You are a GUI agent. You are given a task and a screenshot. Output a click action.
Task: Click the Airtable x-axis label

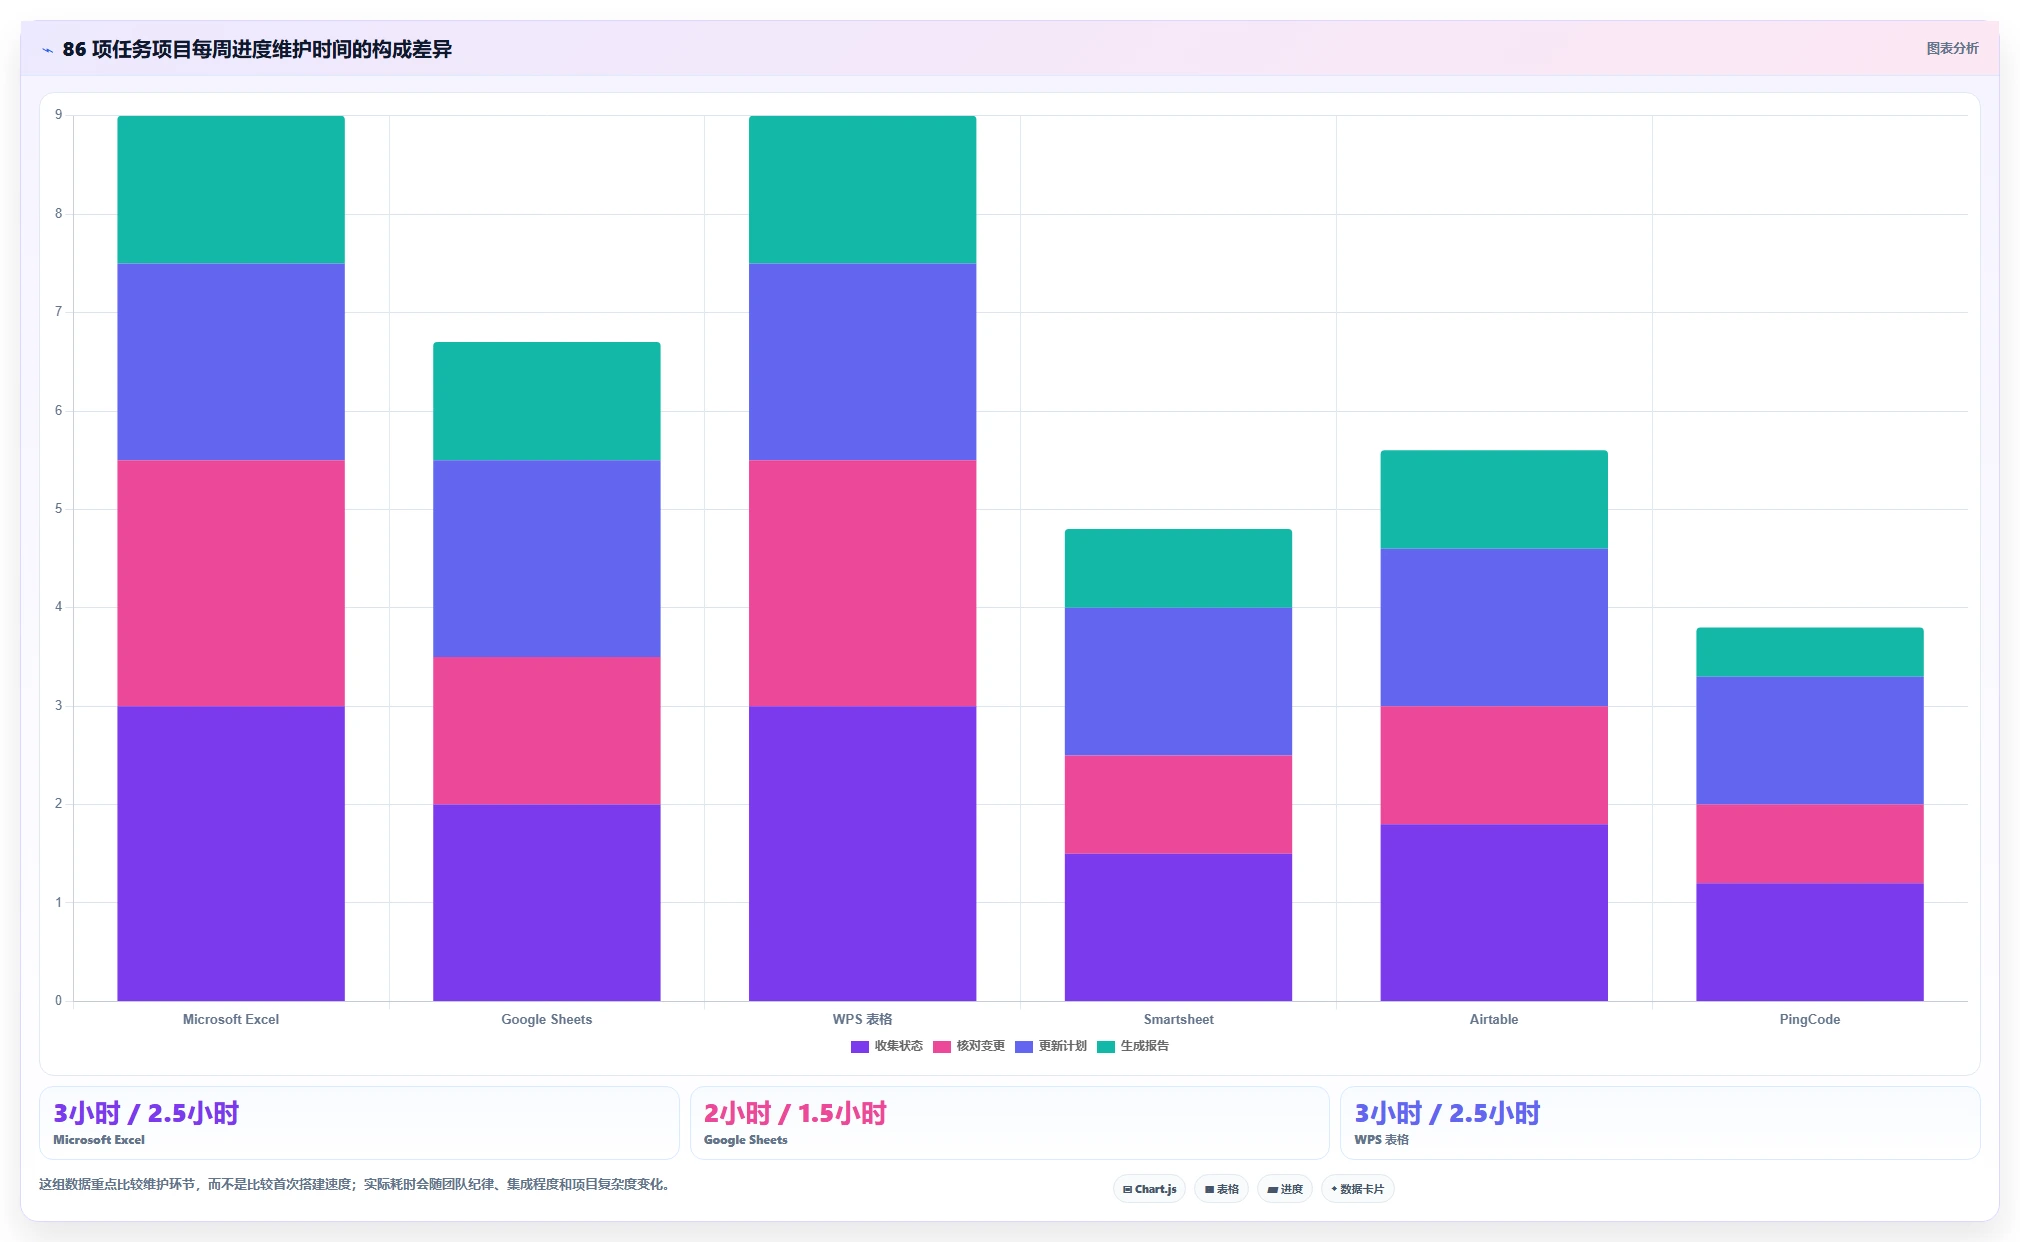1494,1020
